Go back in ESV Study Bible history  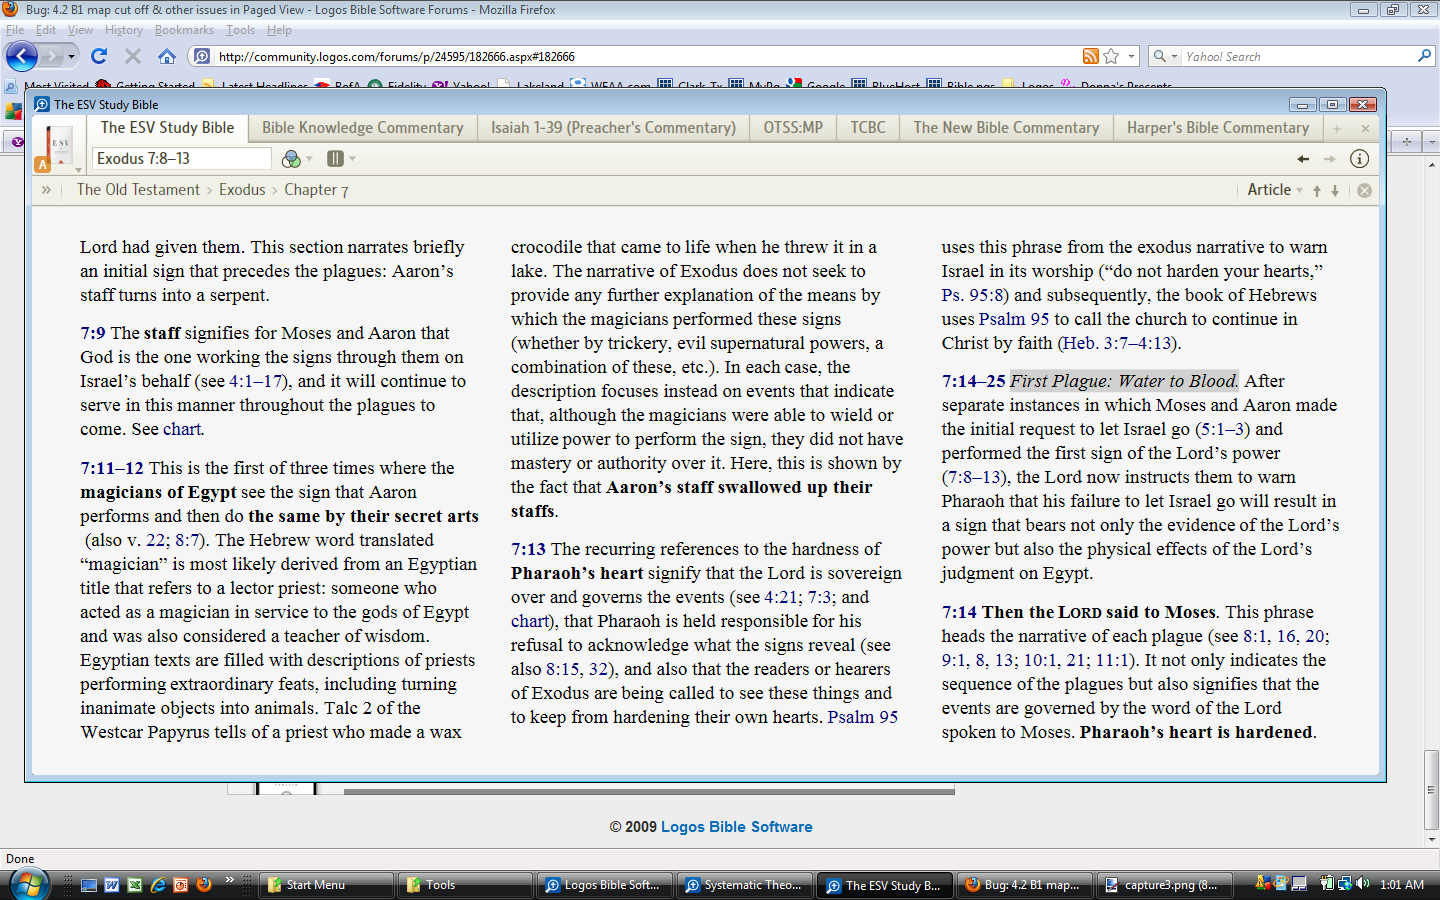[1303, 158]
